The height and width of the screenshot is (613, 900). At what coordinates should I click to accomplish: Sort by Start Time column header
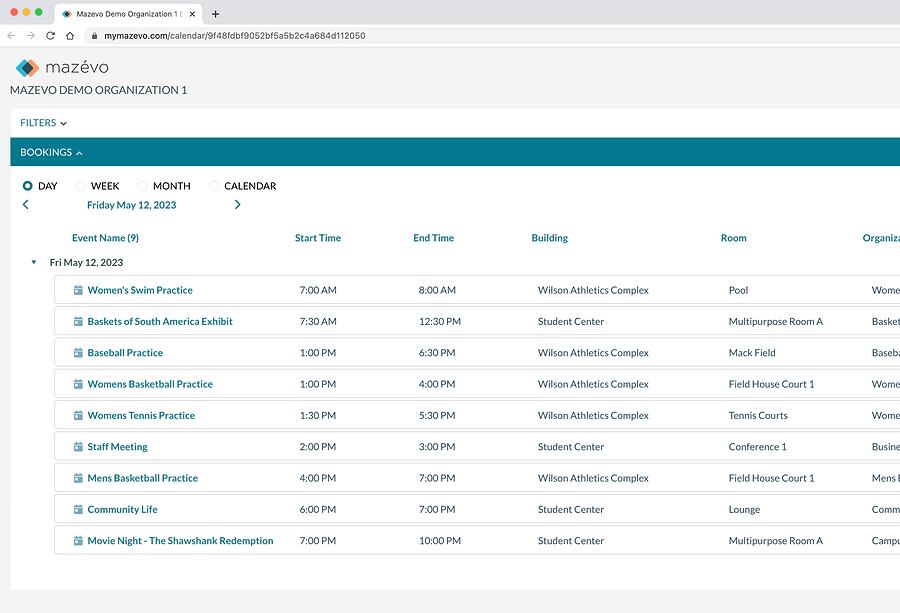318,238
